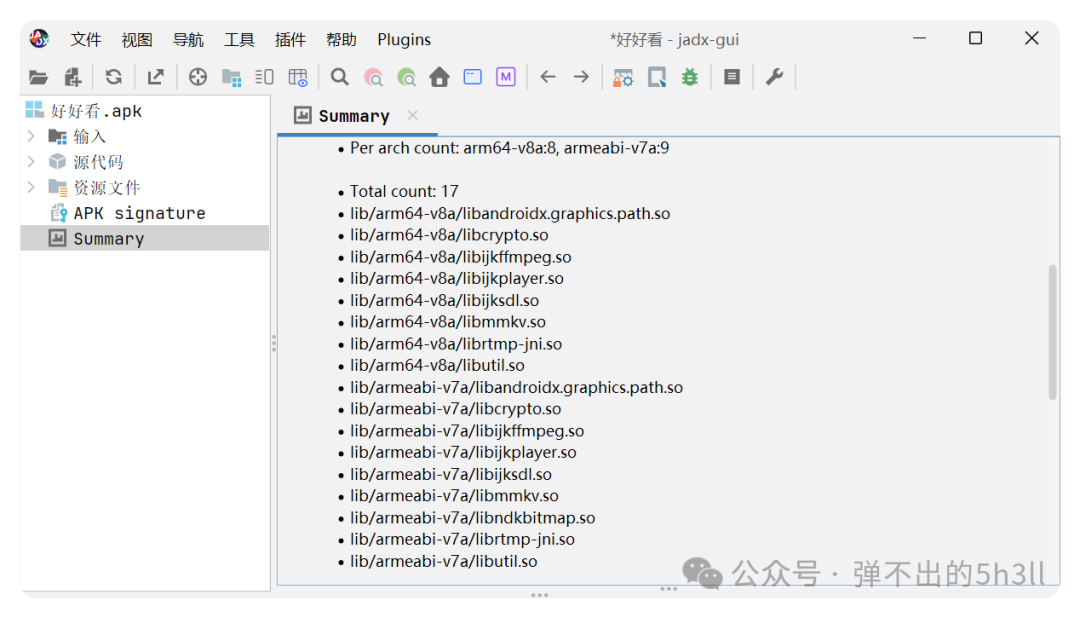1080x618 pixels.
Task: Expand the 源代码 tree node
Action: [x=31, y=162]
